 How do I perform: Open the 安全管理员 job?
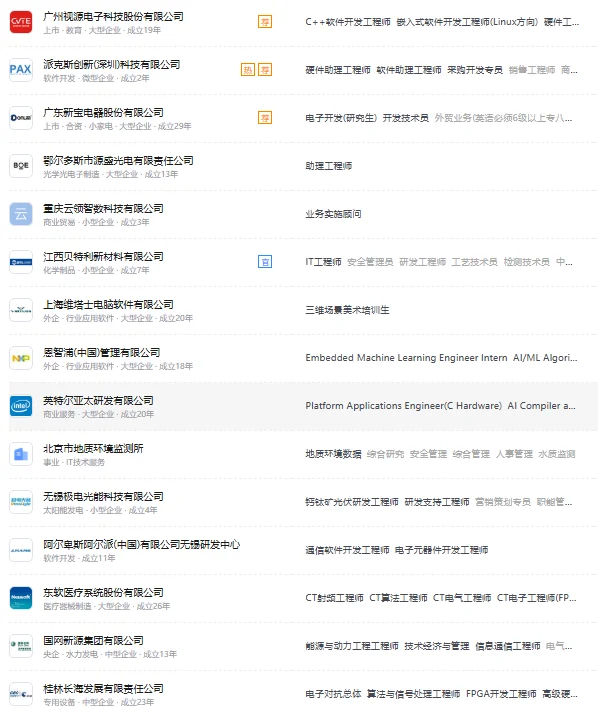point(370,262)
